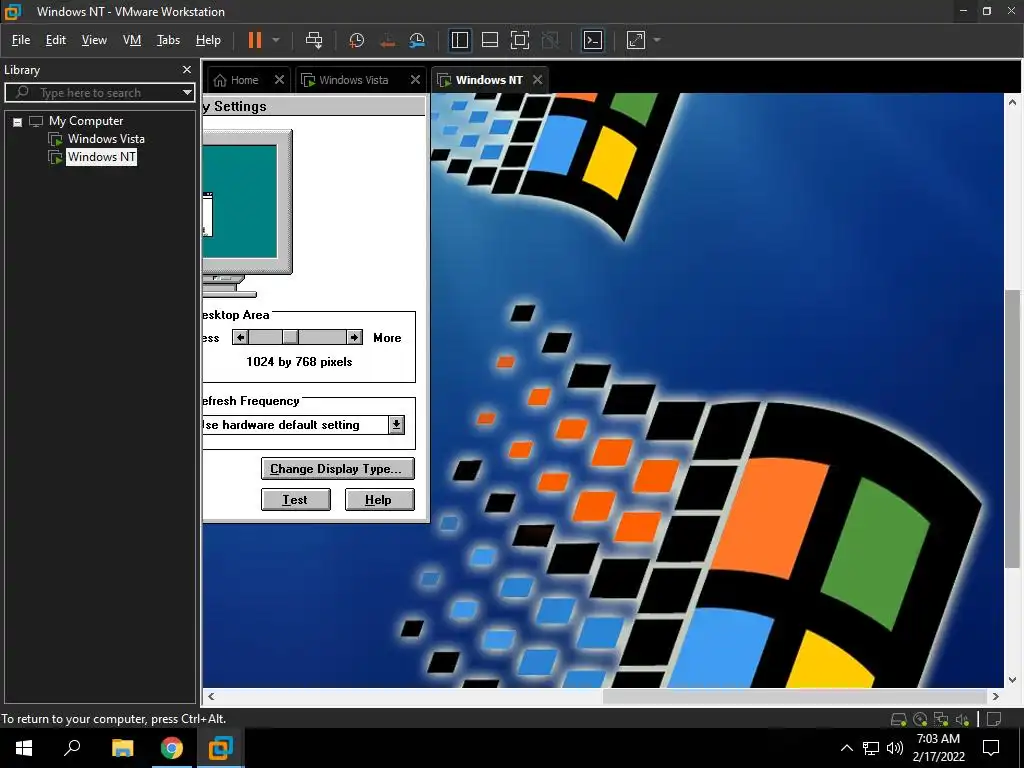Close the Home tab
Screen dimensions: 1024x768
(x=280, y=80)
